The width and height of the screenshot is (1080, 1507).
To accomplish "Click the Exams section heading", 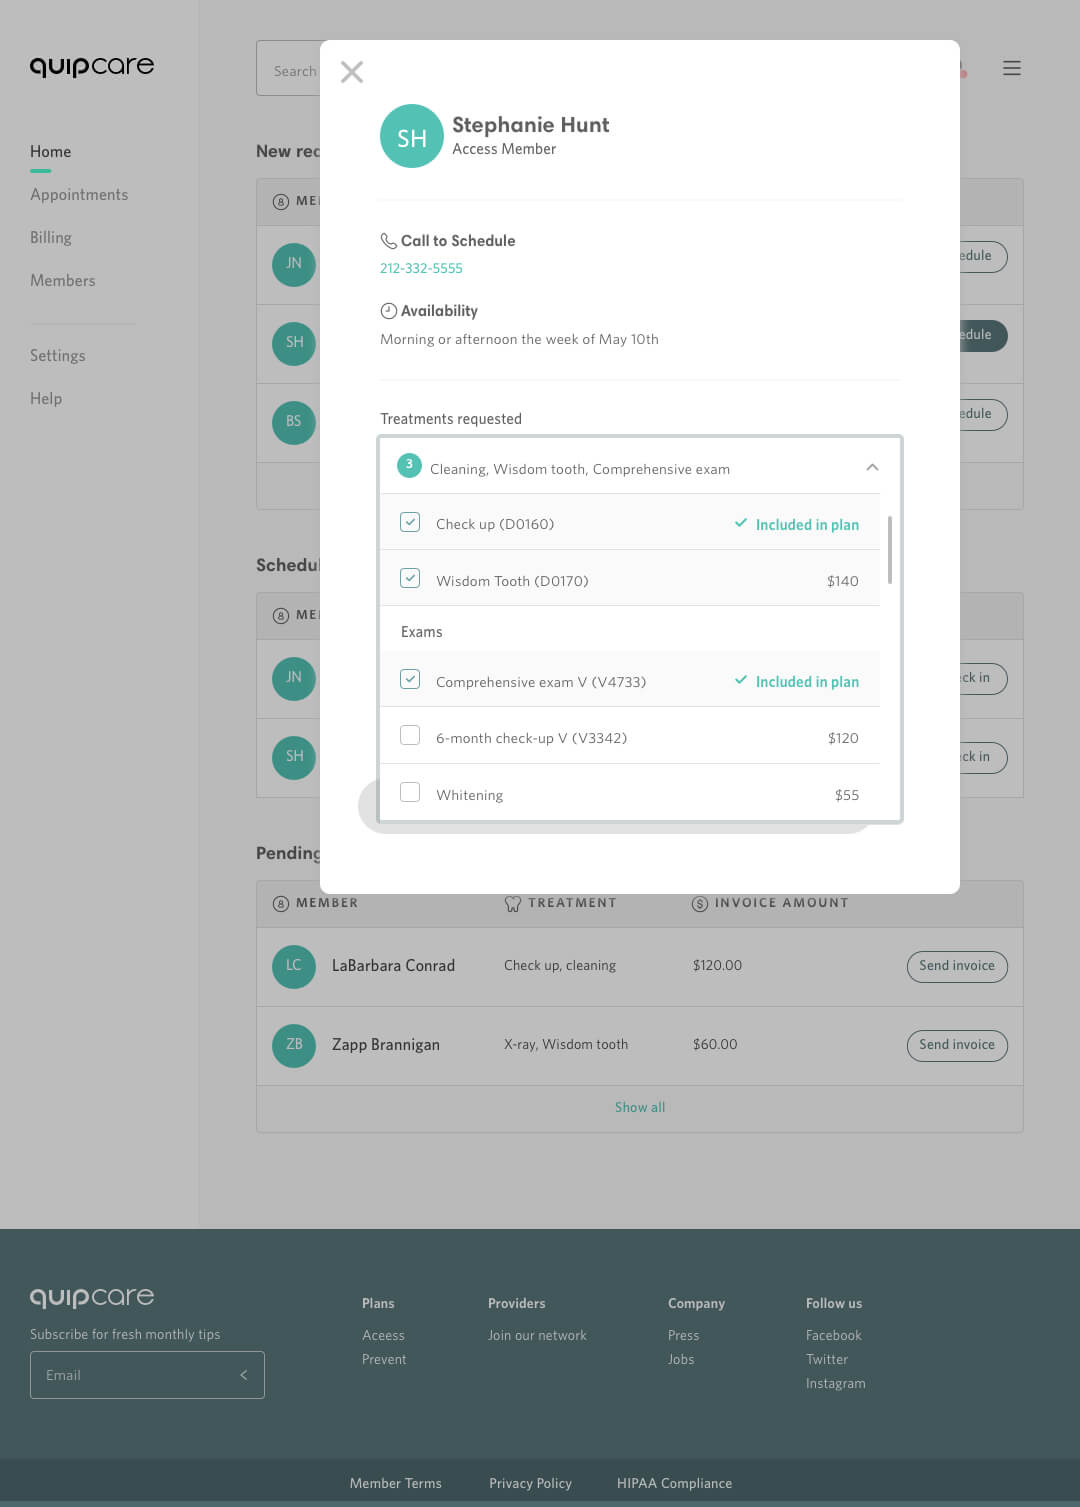I will tap(422, 632).
